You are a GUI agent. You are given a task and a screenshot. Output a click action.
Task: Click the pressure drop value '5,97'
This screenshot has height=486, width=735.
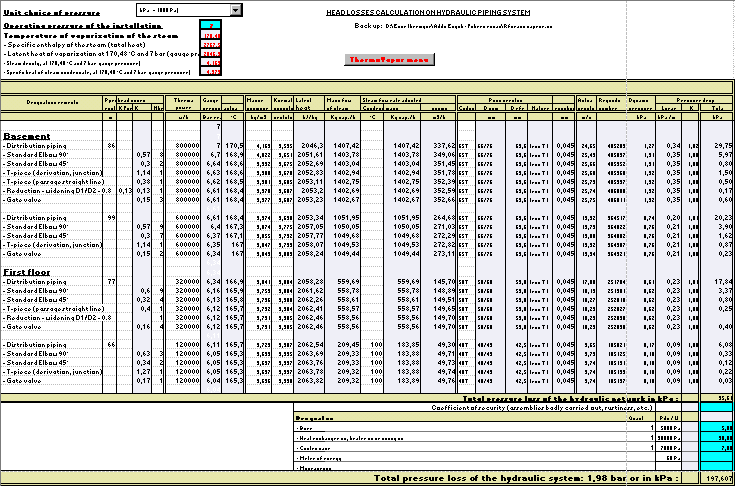726,155
